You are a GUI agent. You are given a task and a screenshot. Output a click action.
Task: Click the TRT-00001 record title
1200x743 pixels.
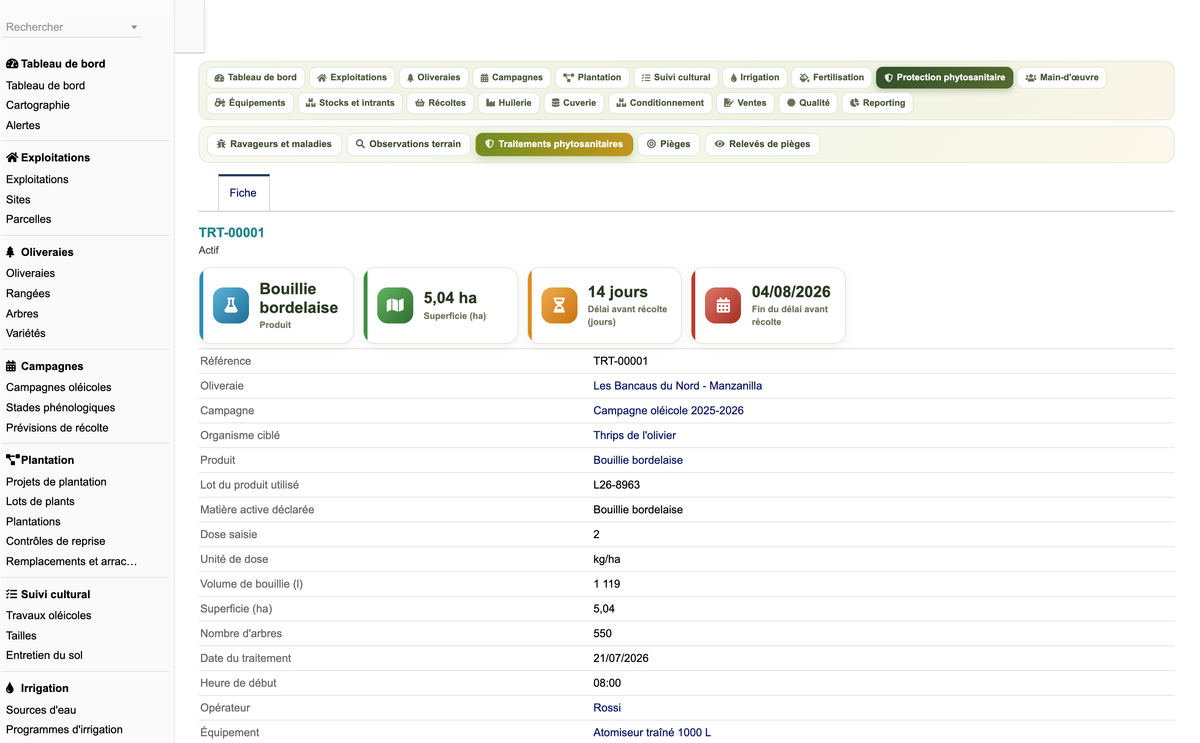click(x=232, y=232)
